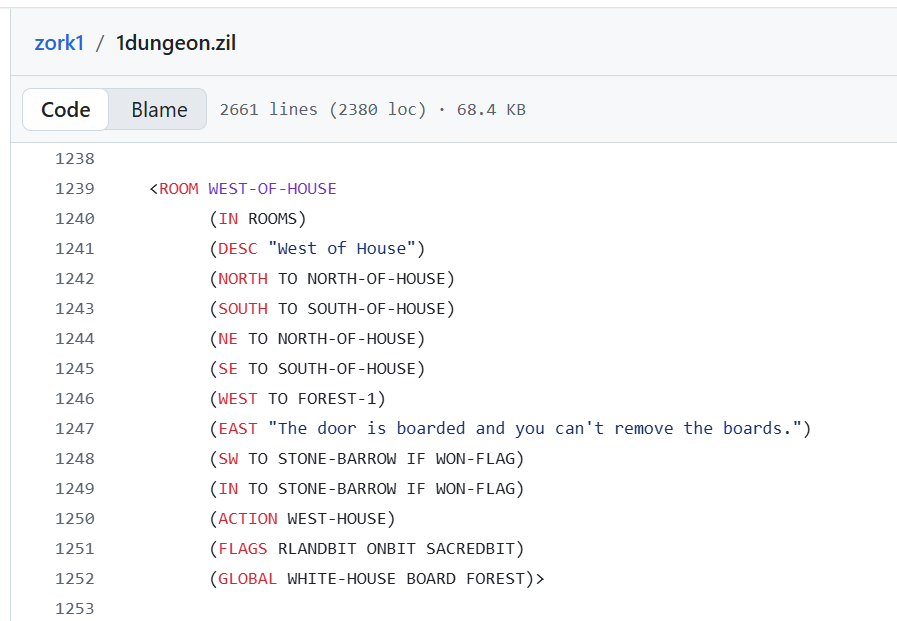The image size is (897, 621).
Task: Click NORTH-OF-HOUSE on the NORTH line
Action: 376,279
